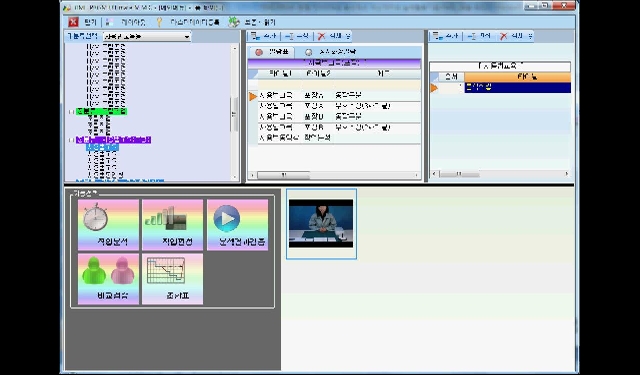Open the line graph chart tile

173,279
